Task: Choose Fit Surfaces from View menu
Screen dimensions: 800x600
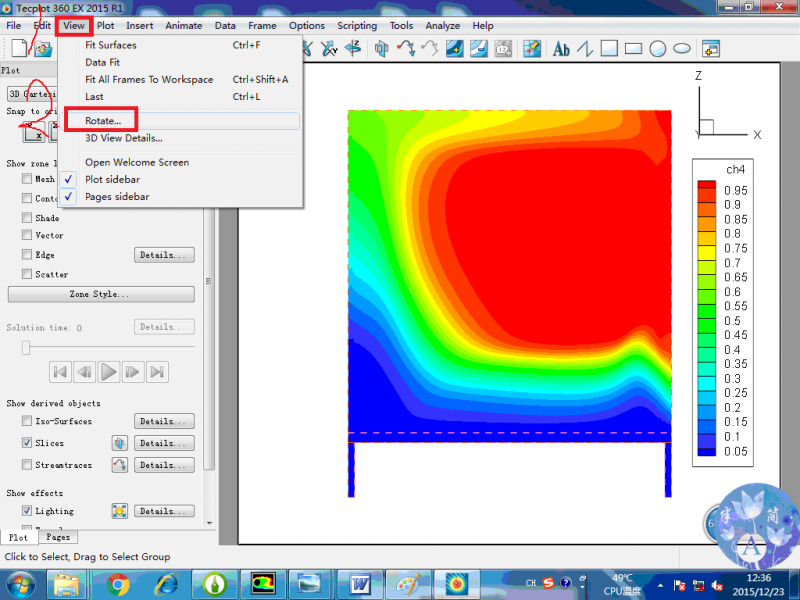Action: pyautogui.click(x=180, y=45)
